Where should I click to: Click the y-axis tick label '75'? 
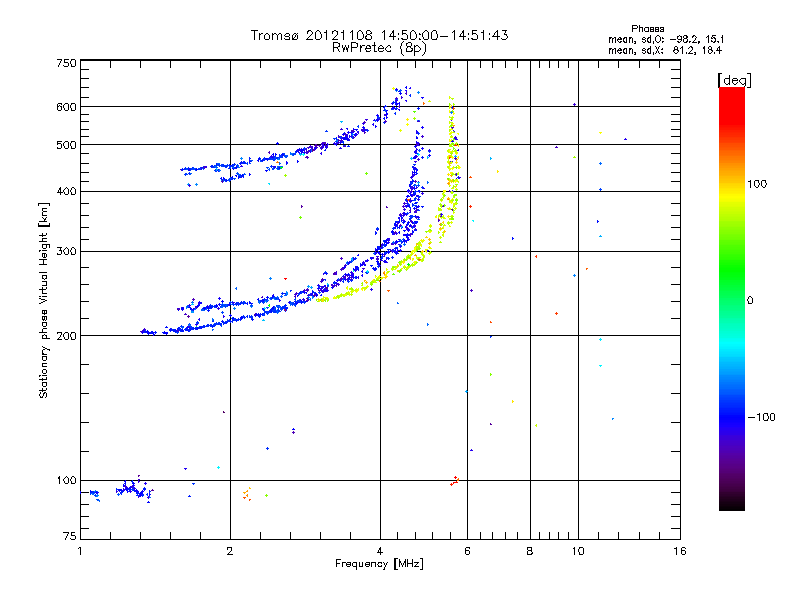pyautogui.click(x=70, y=536)
